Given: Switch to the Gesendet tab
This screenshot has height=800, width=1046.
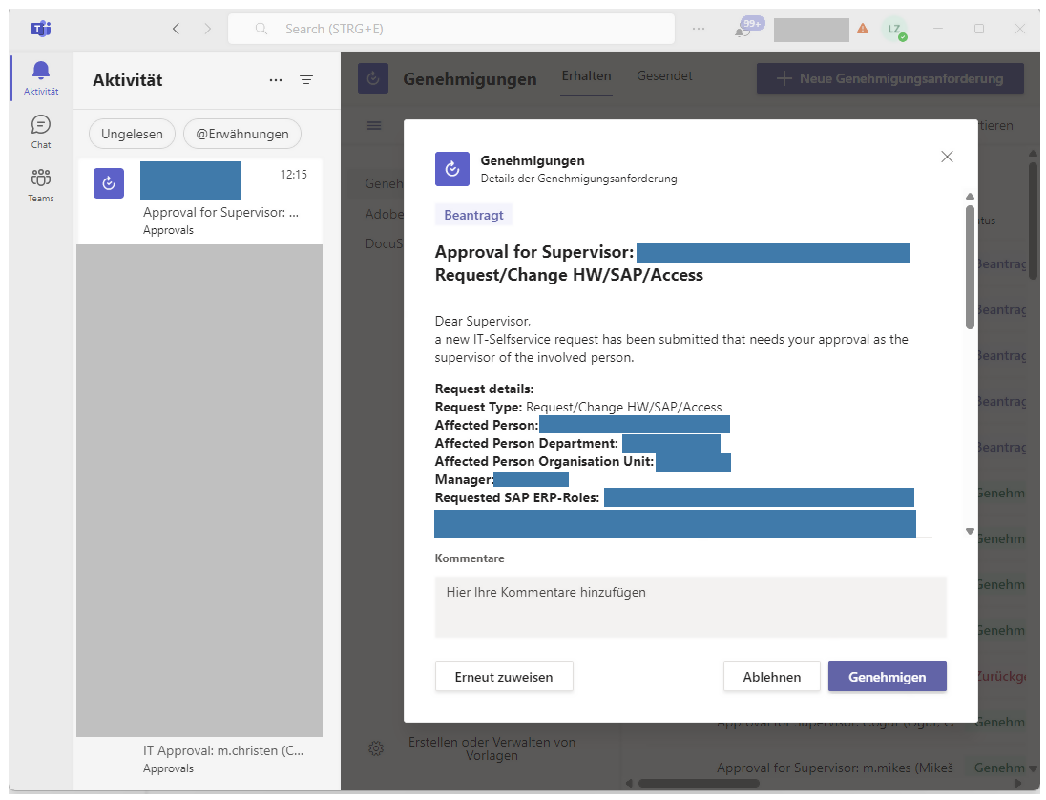Looking at the screenshot, I should click(x=664, y=76).
